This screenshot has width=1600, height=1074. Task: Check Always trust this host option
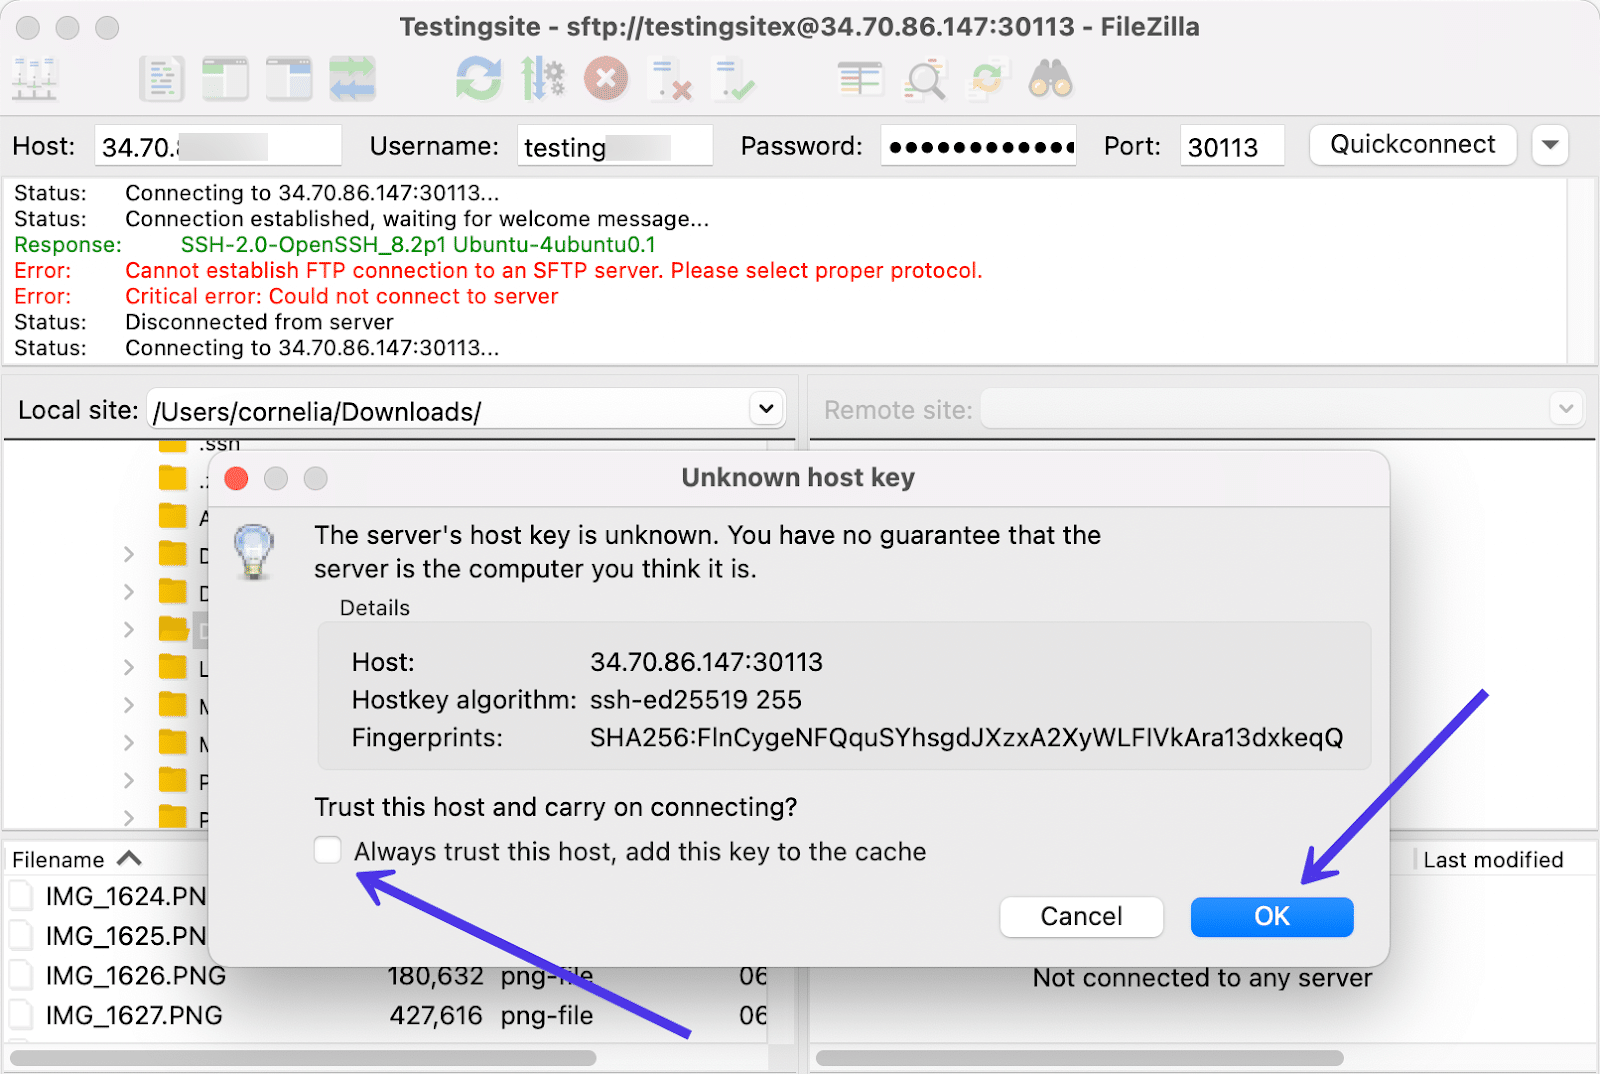pos(328,851)
